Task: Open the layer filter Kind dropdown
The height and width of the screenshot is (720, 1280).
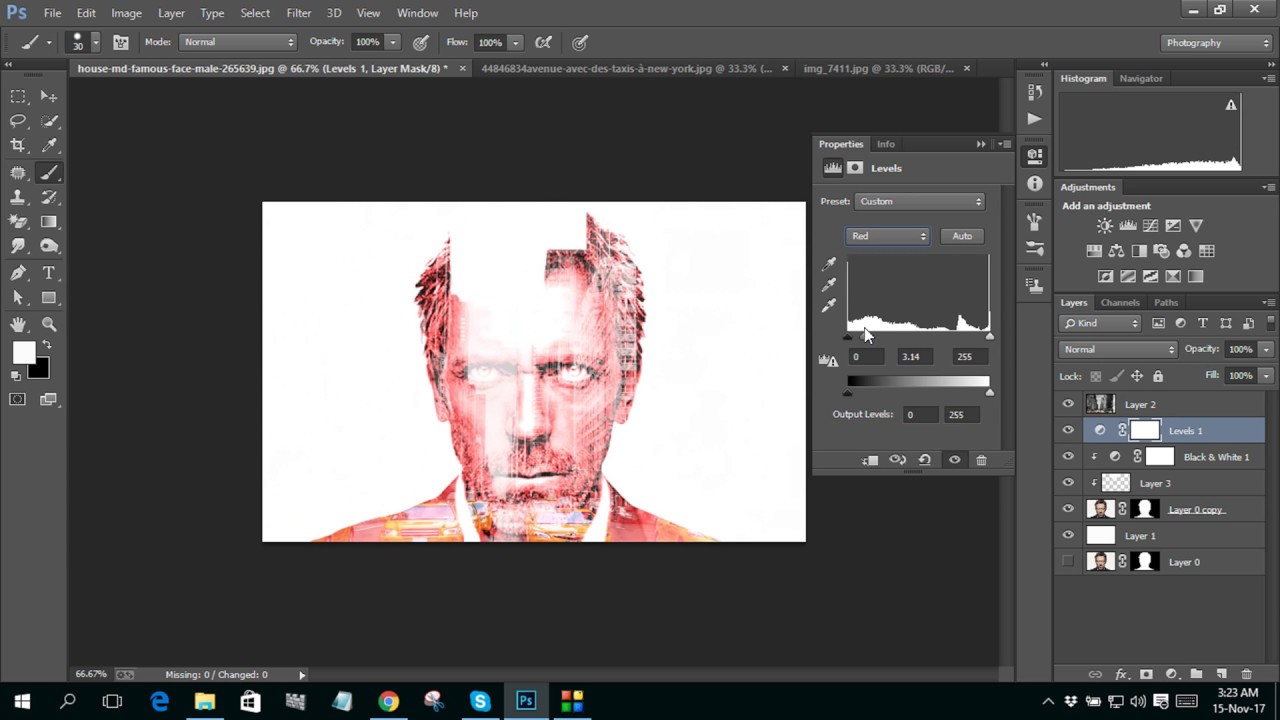Action: (1100, 323)
